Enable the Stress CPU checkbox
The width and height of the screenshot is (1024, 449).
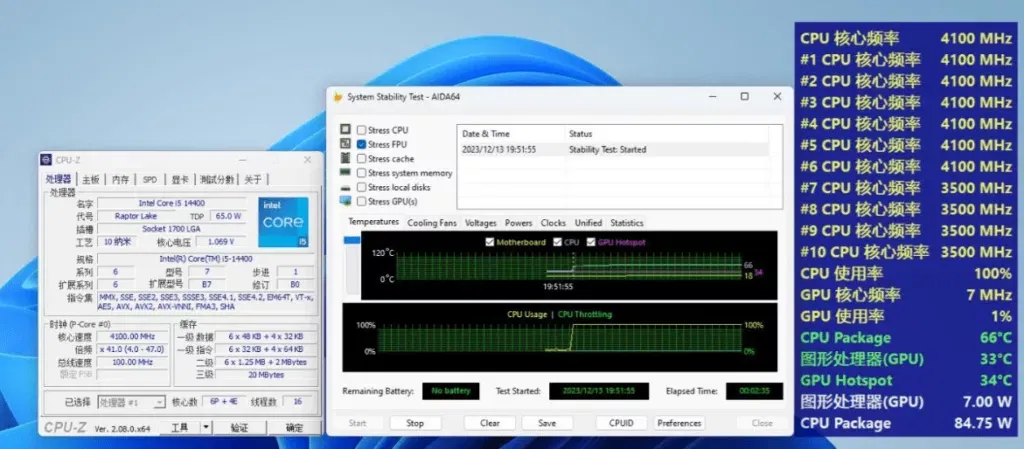(361, 130)
